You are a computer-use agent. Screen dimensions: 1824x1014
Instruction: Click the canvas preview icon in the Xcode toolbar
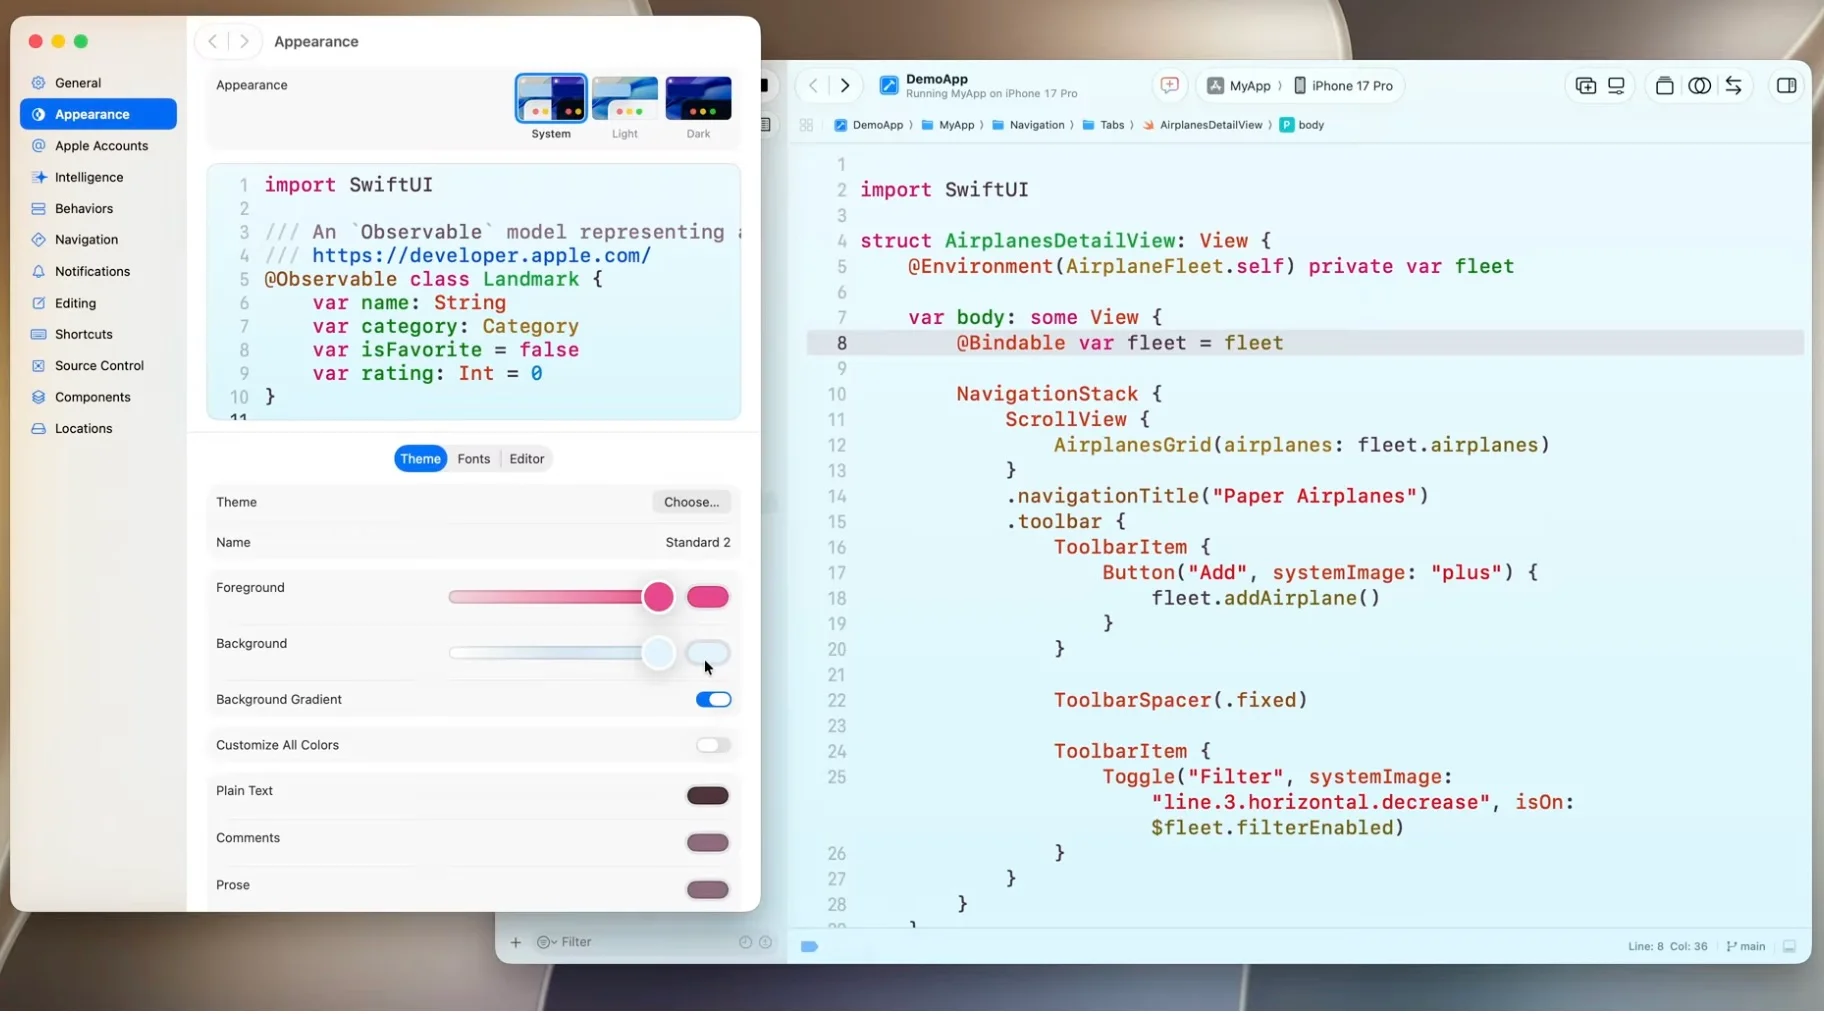(1616, 86)
